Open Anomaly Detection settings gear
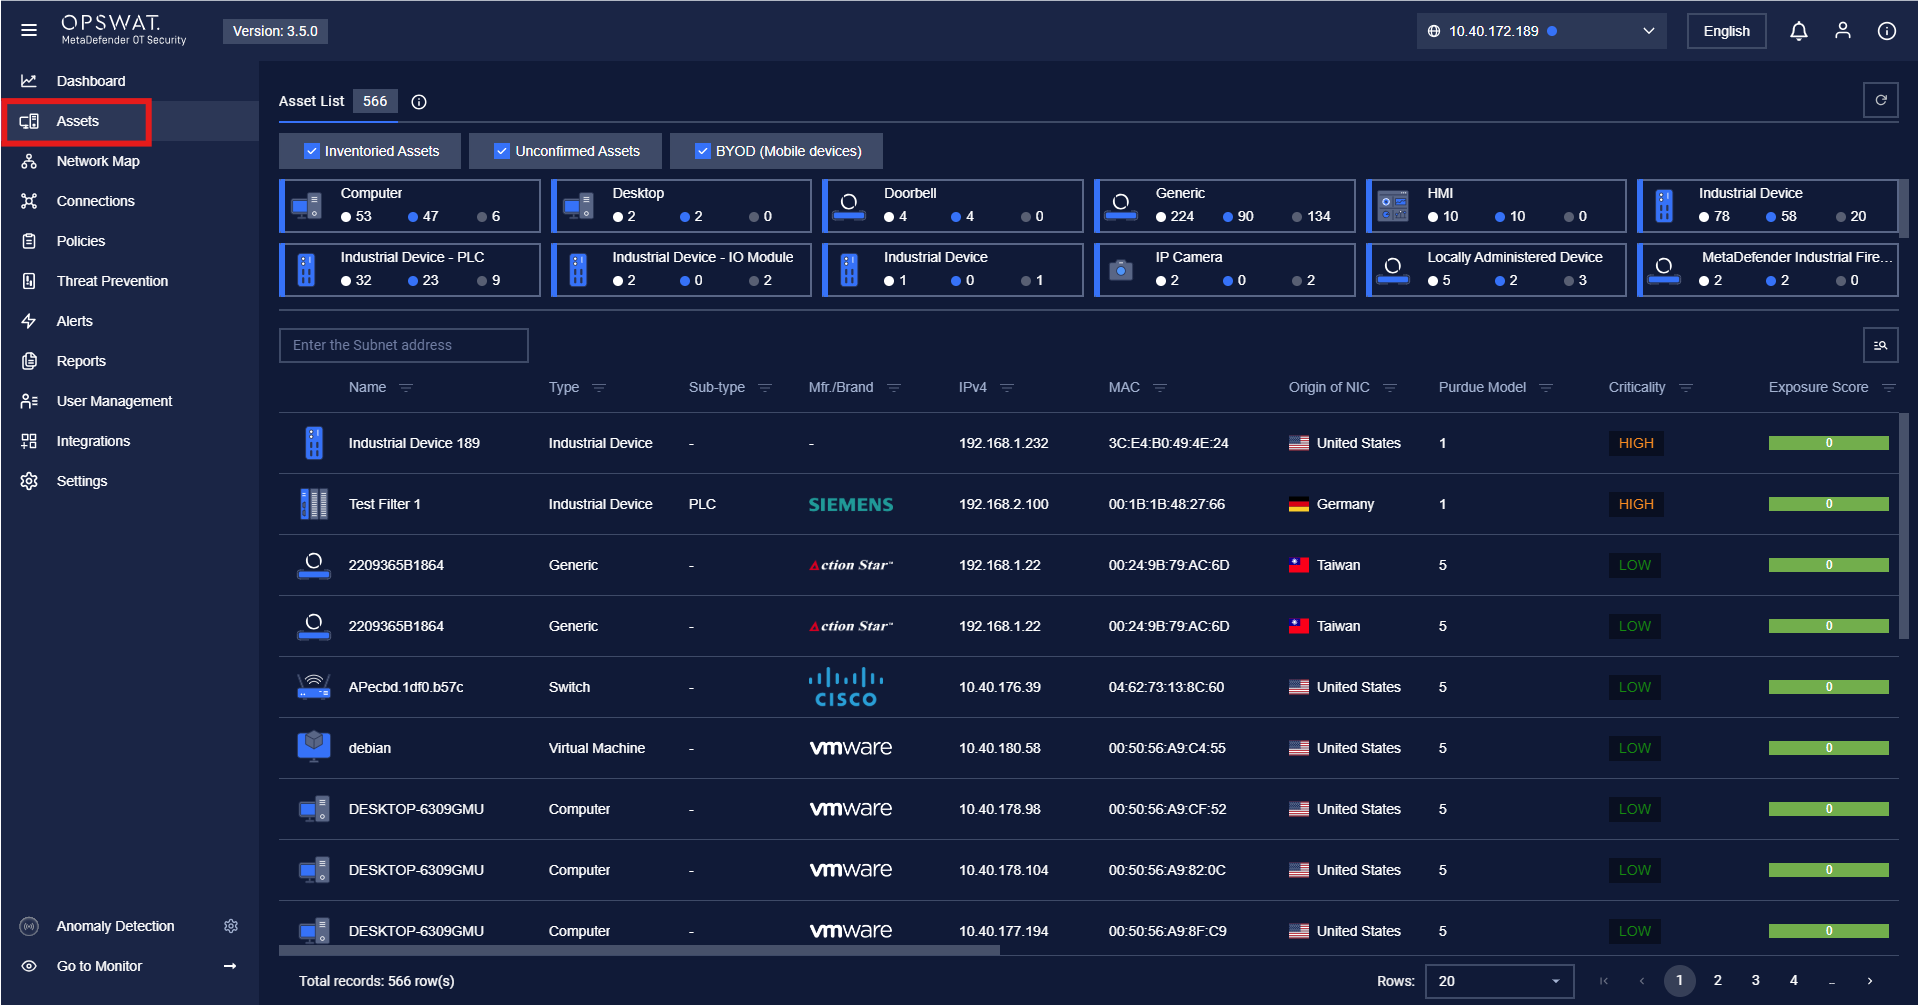This screenshot has width=1918, height=1005. tap(231, 926)
